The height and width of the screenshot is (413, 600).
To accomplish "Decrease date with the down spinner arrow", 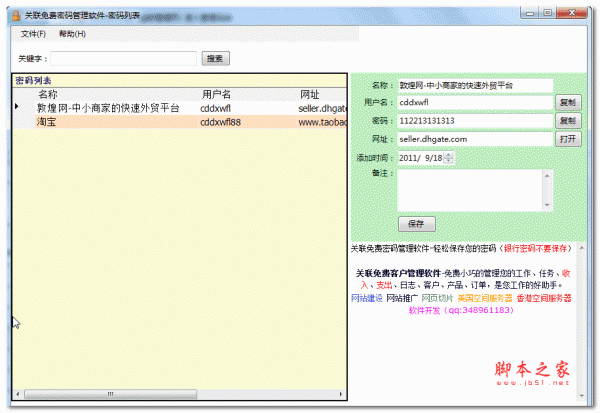I will (x=449, y=161).
